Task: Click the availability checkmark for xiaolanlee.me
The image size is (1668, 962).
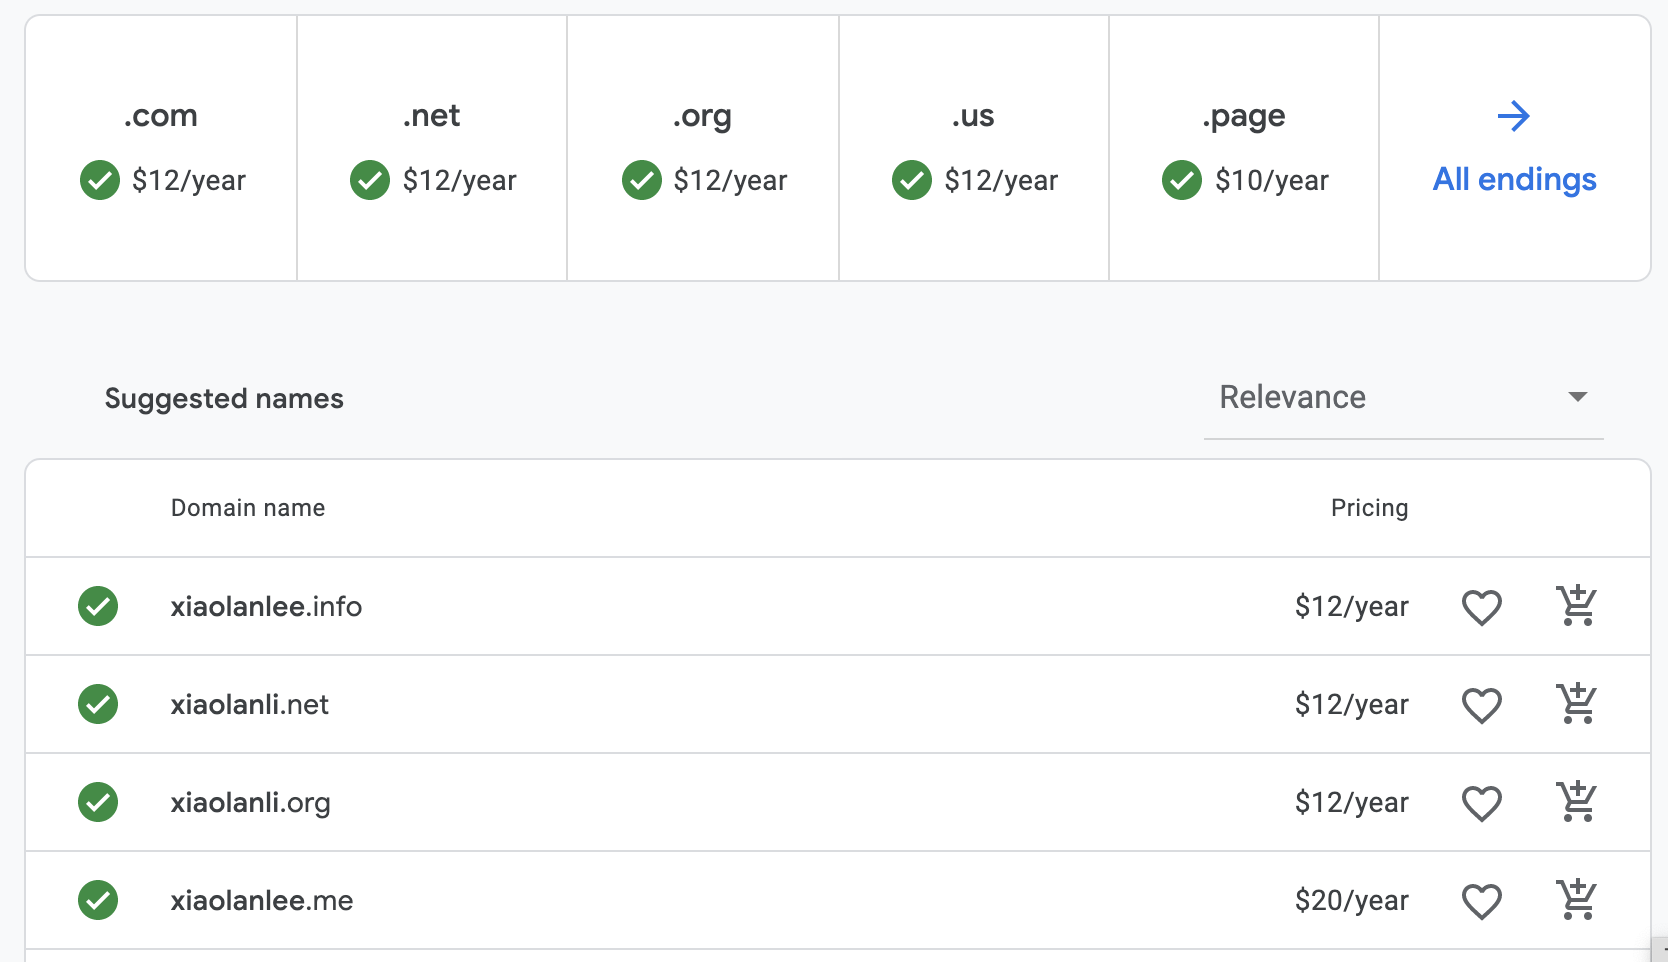Action: [98, 900]
